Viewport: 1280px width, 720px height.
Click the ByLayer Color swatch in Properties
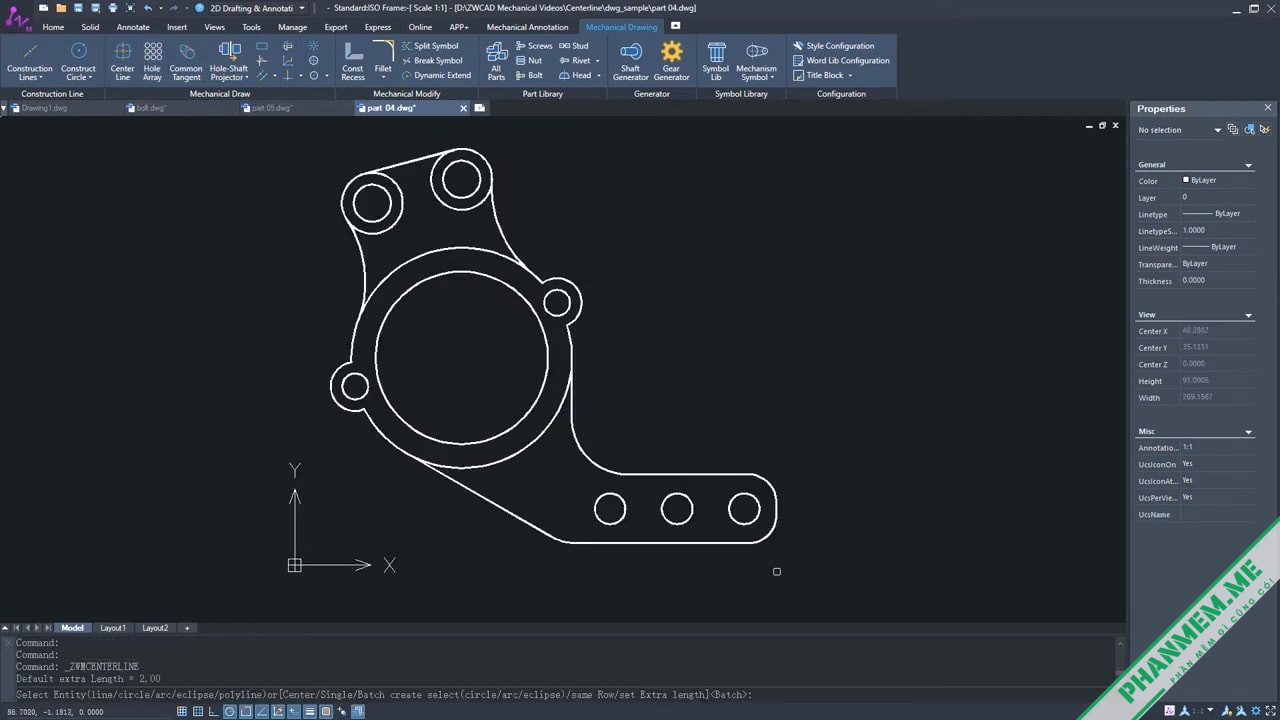(1186, 180)
